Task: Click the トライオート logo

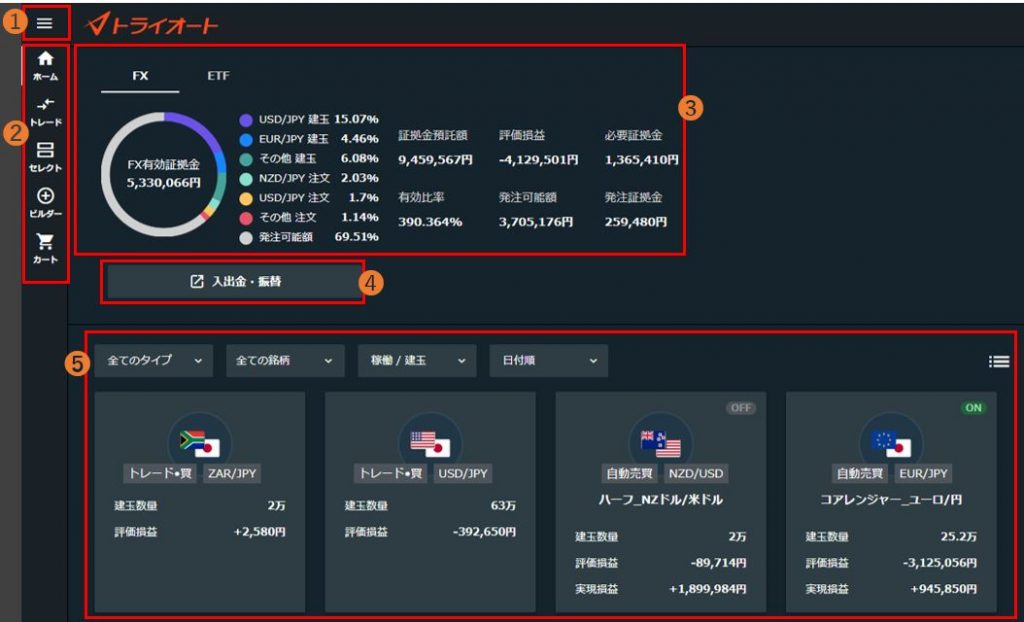Action: coord(152,25)
